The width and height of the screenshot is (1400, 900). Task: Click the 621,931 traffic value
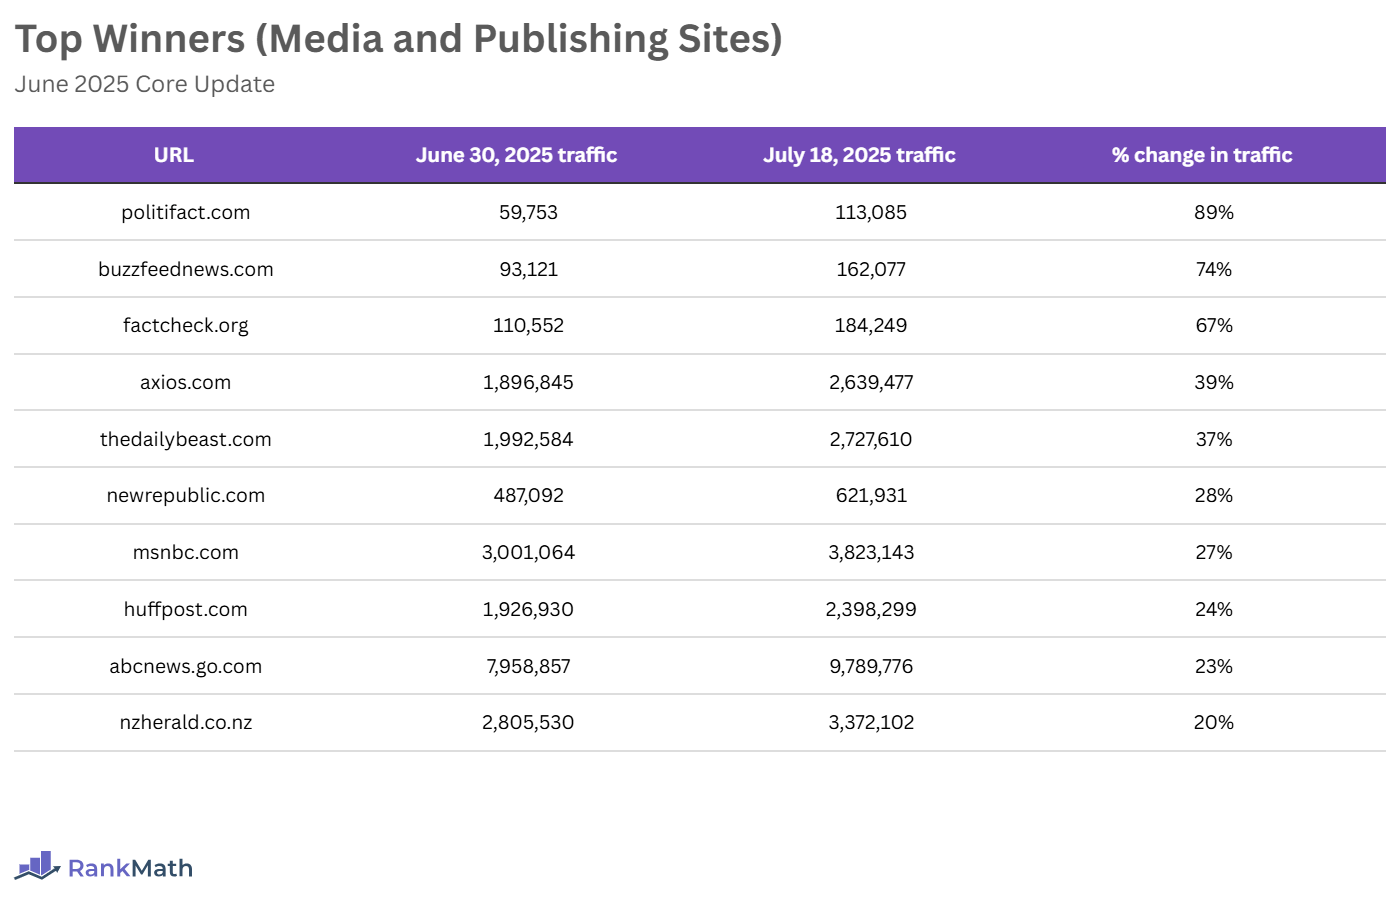(x=871, y=495)
